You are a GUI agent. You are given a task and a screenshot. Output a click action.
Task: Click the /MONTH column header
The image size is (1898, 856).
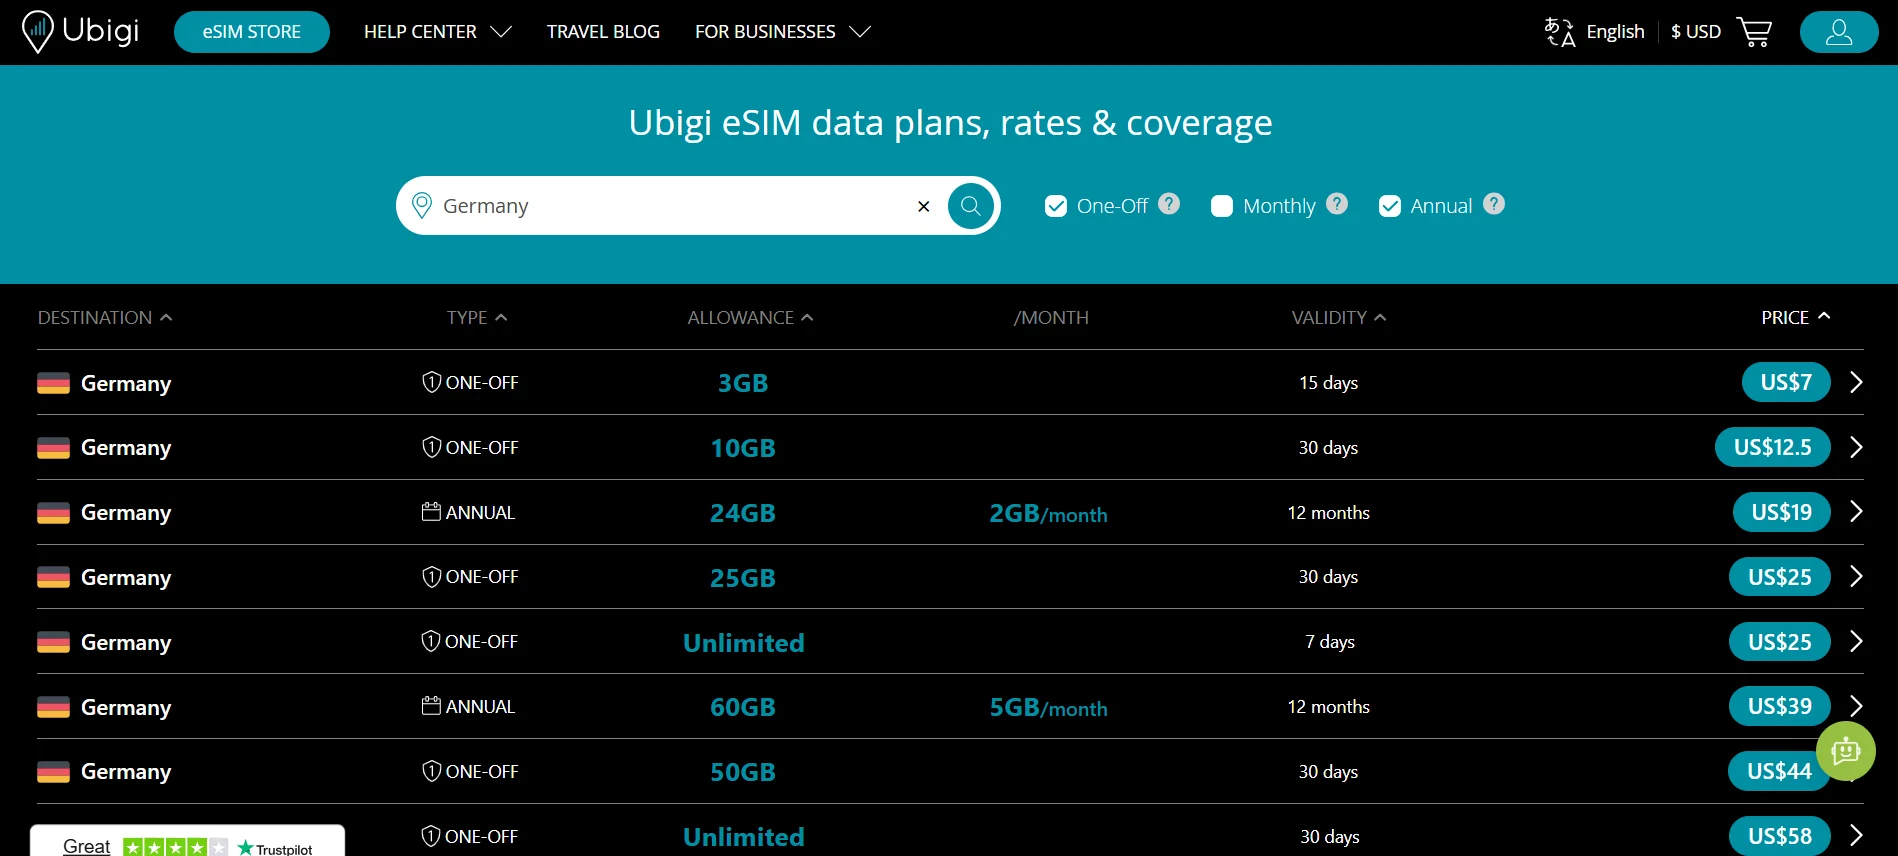[x=1051, y=317]
